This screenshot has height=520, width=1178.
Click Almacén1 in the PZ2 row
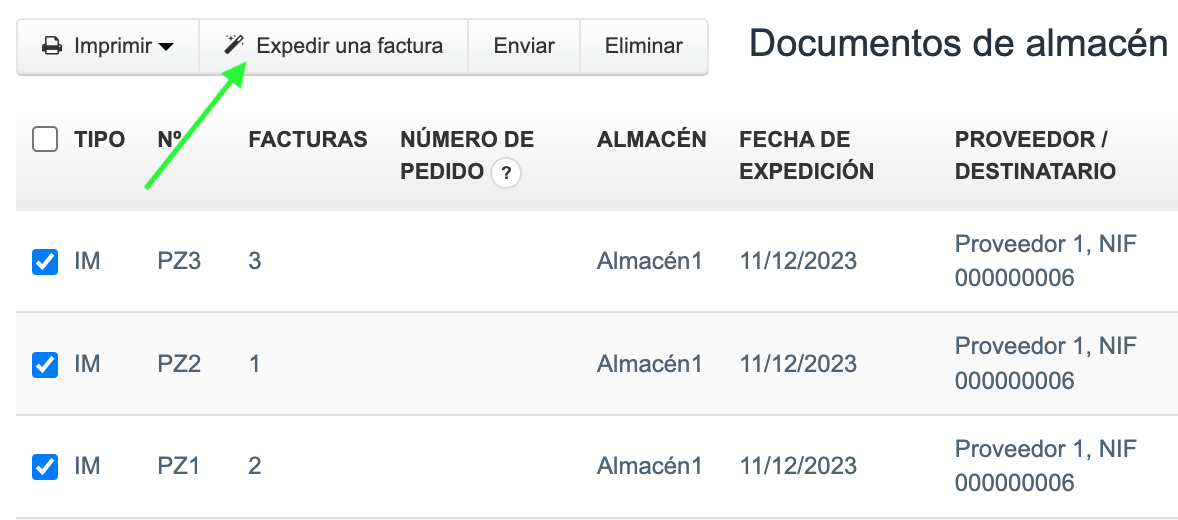650,364
